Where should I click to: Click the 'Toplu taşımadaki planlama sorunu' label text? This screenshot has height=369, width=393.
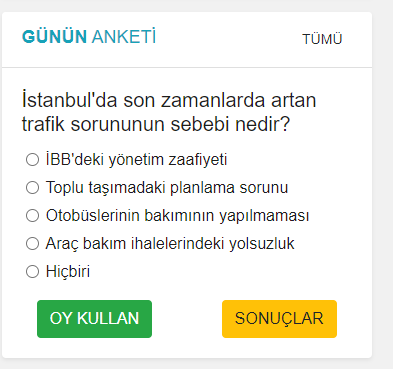[167, 187]
